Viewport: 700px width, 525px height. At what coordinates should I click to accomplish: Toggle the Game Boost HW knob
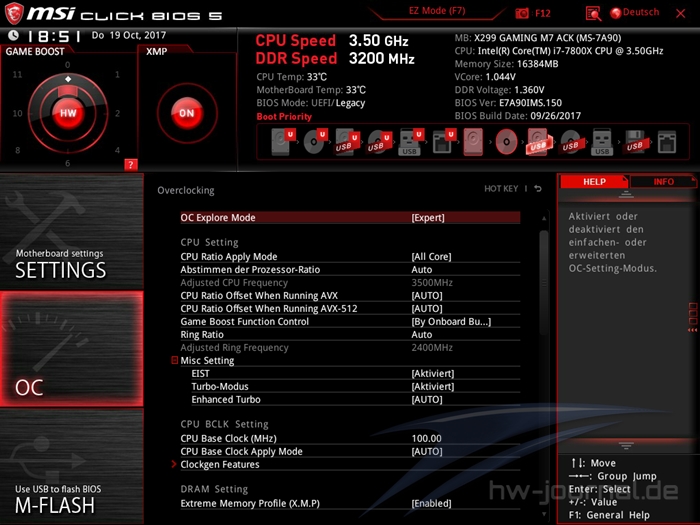click(x=68, y=113)
